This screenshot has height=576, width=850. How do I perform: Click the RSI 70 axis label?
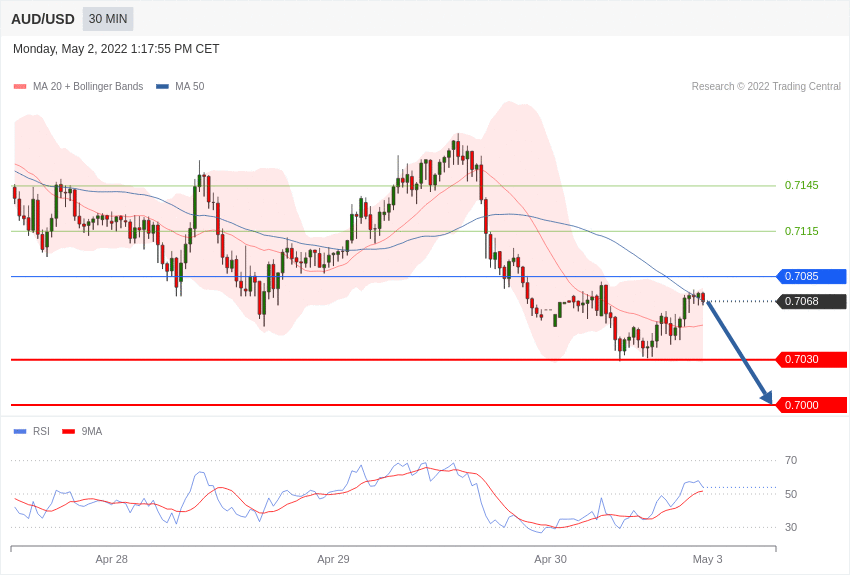(x=791, y=461)
